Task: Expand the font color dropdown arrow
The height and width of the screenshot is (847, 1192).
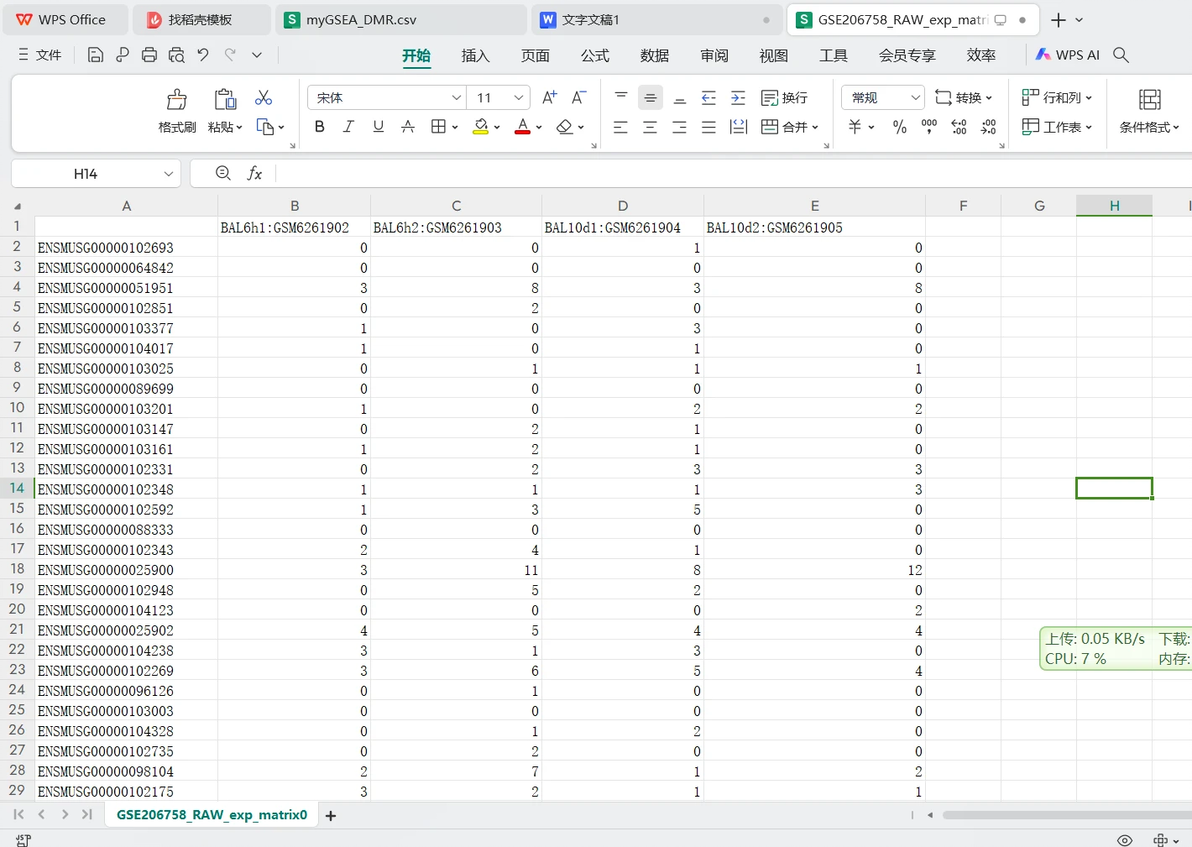Action: coord(538,128)
